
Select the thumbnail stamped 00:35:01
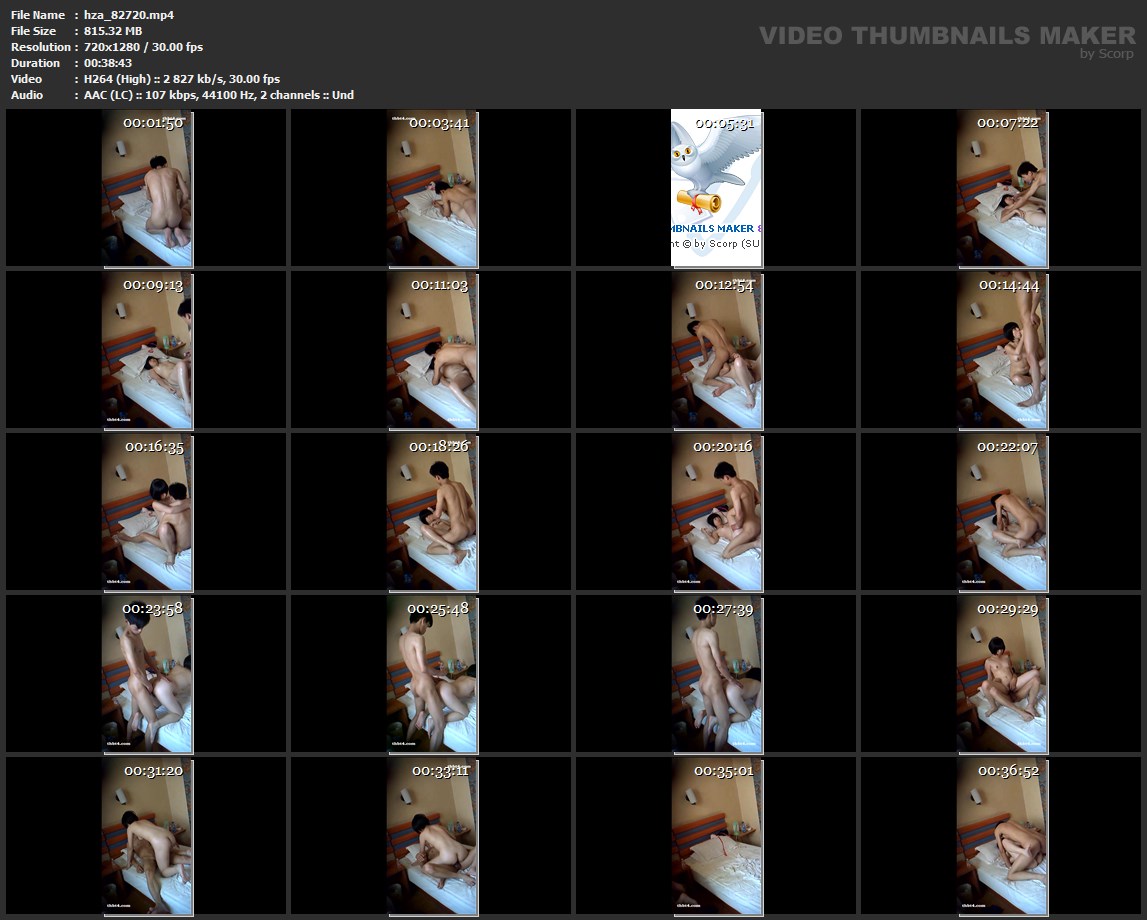(716, 836)
